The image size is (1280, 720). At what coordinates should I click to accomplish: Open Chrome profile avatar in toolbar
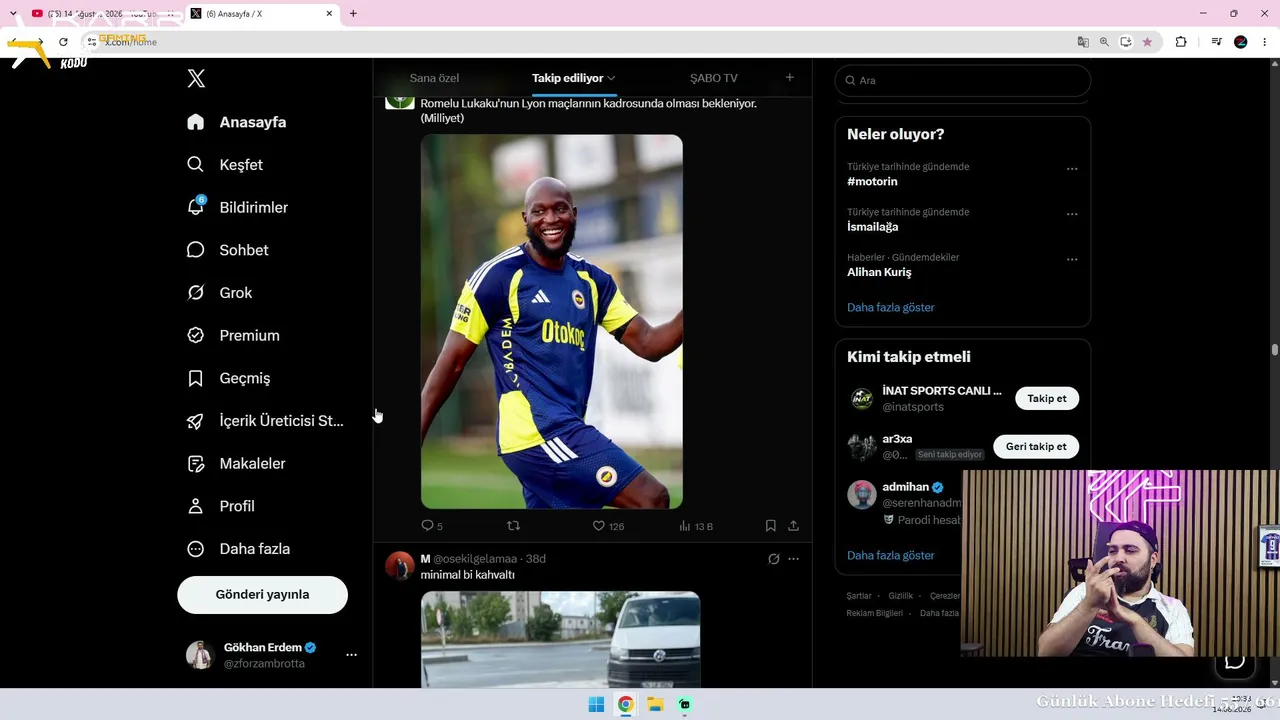click(1241, 42)
